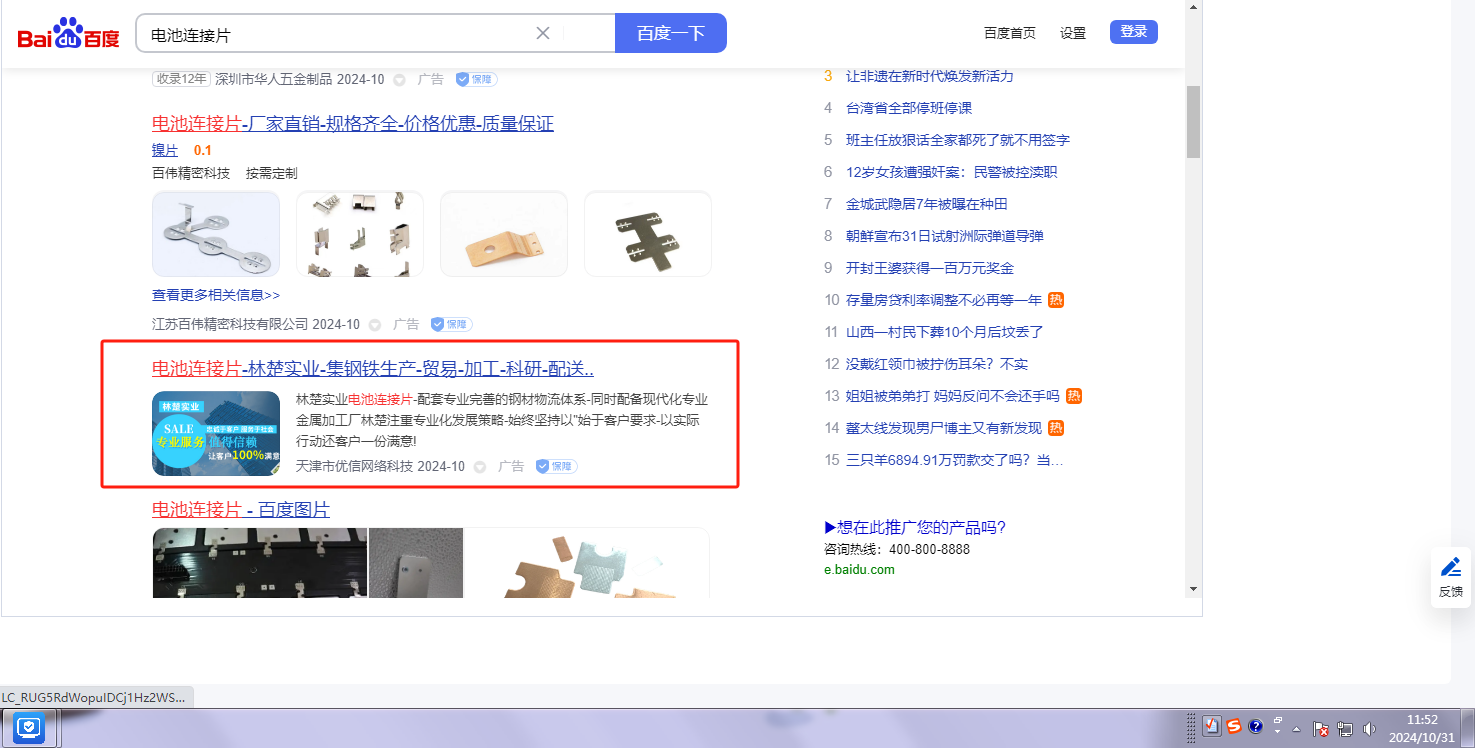
Task: Open hot topic 12岁女孩遭强奸案：民警被控渎职
Action: [951, 172]
